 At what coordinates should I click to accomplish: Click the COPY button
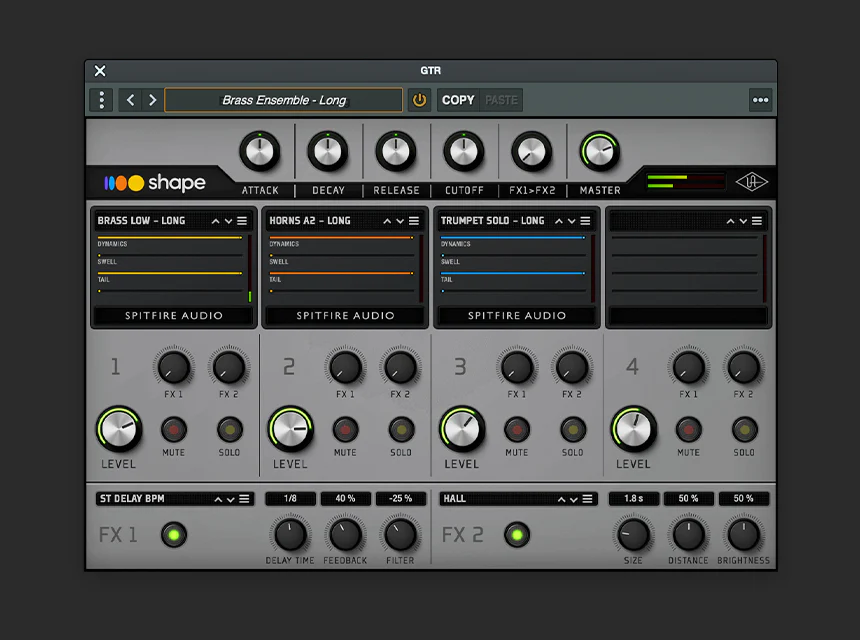[458, 100]
